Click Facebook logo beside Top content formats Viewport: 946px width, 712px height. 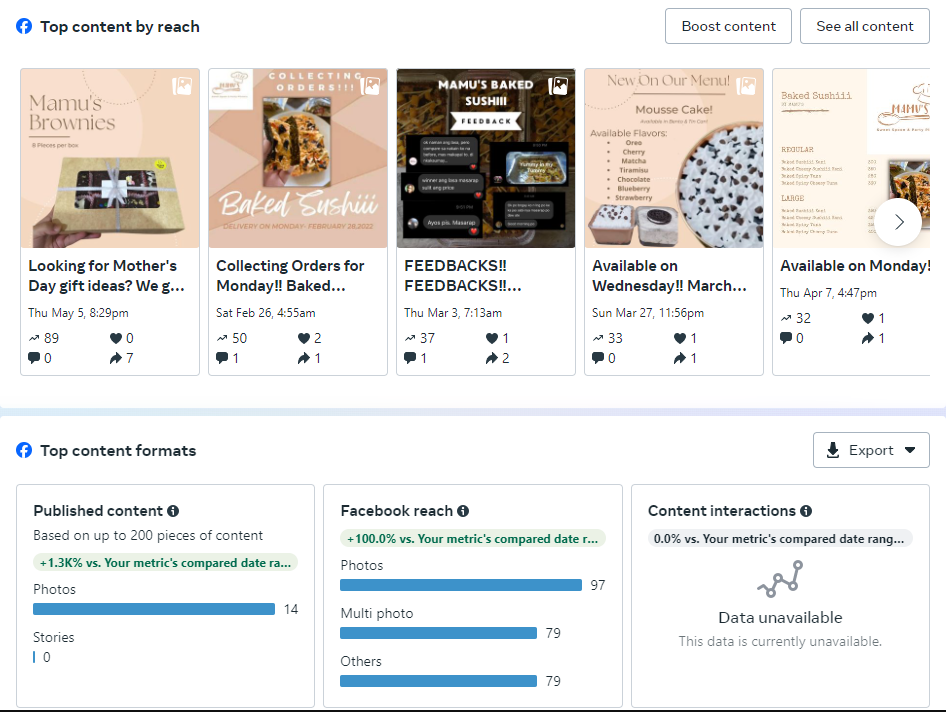click(x=25, y=450)
